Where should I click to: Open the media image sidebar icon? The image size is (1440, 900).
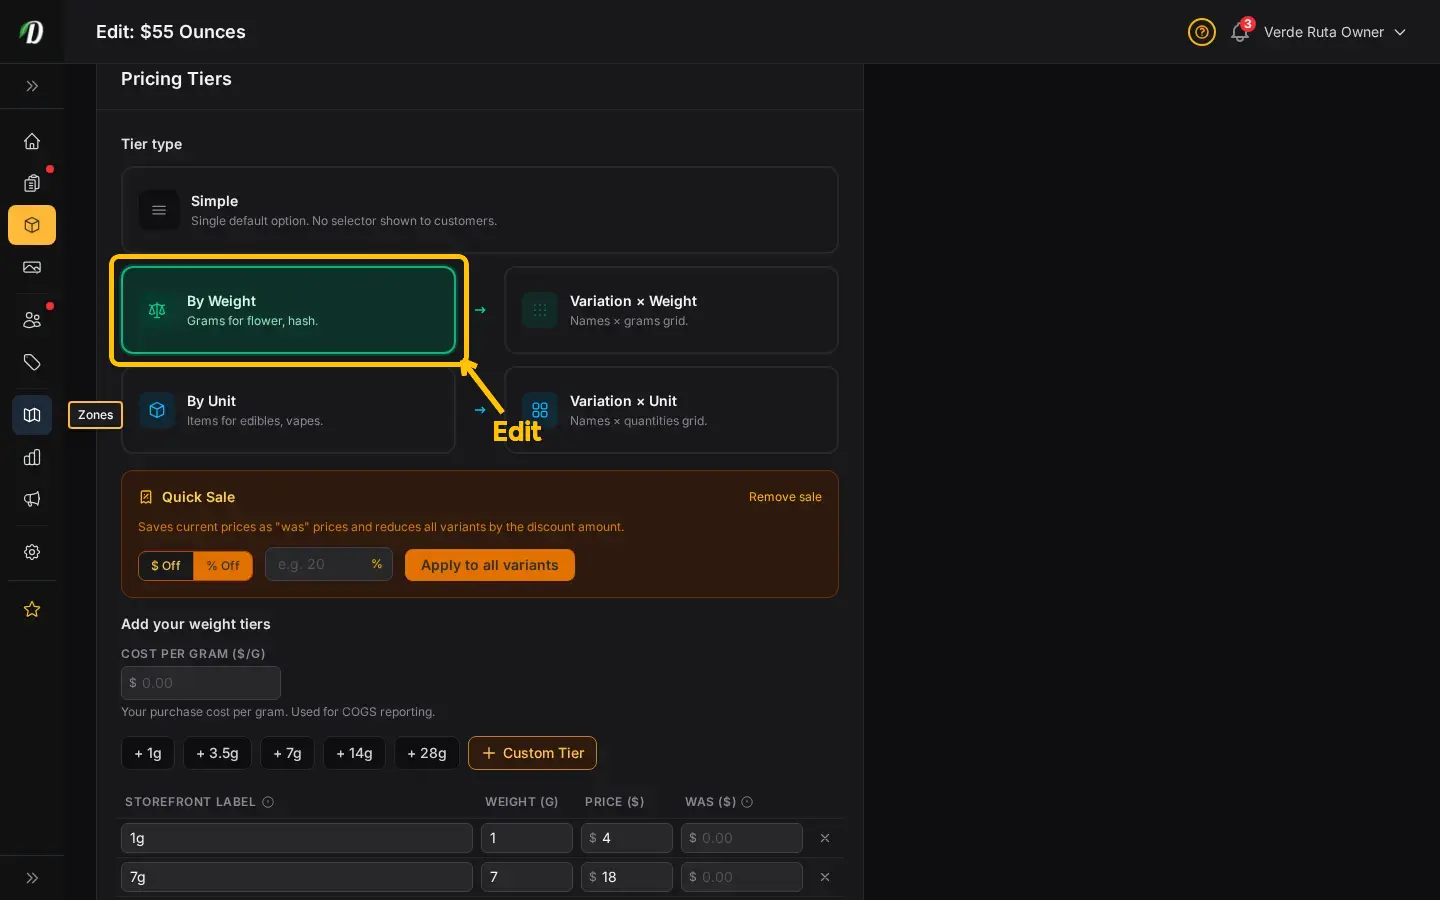[x=32, y=267]
